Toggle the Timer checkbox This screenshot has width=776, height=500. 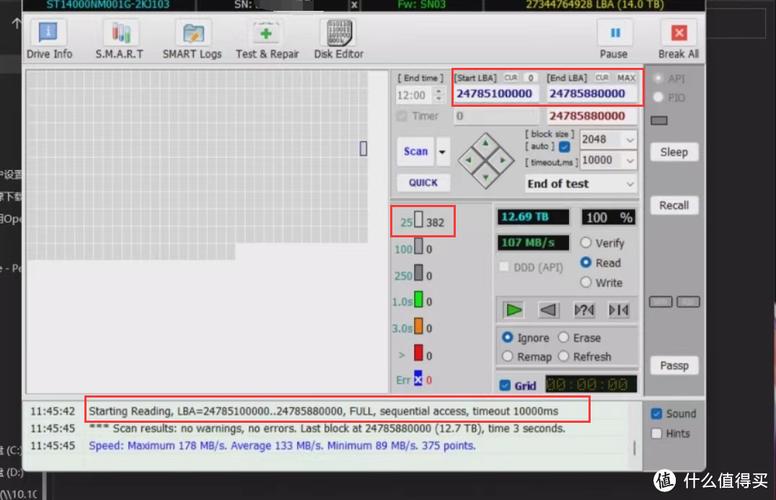[402, 116]
